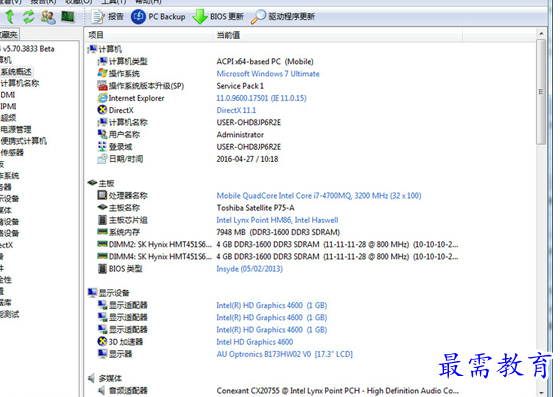
Task: Select the Service Pack 1 value
Action: coord(240,86)
